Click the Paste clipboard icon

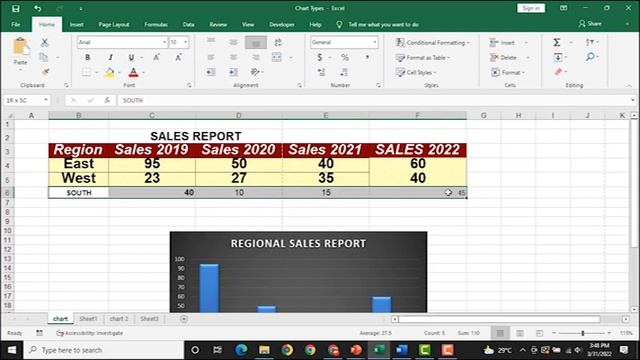pyautogui.click(x=20, y=47)
